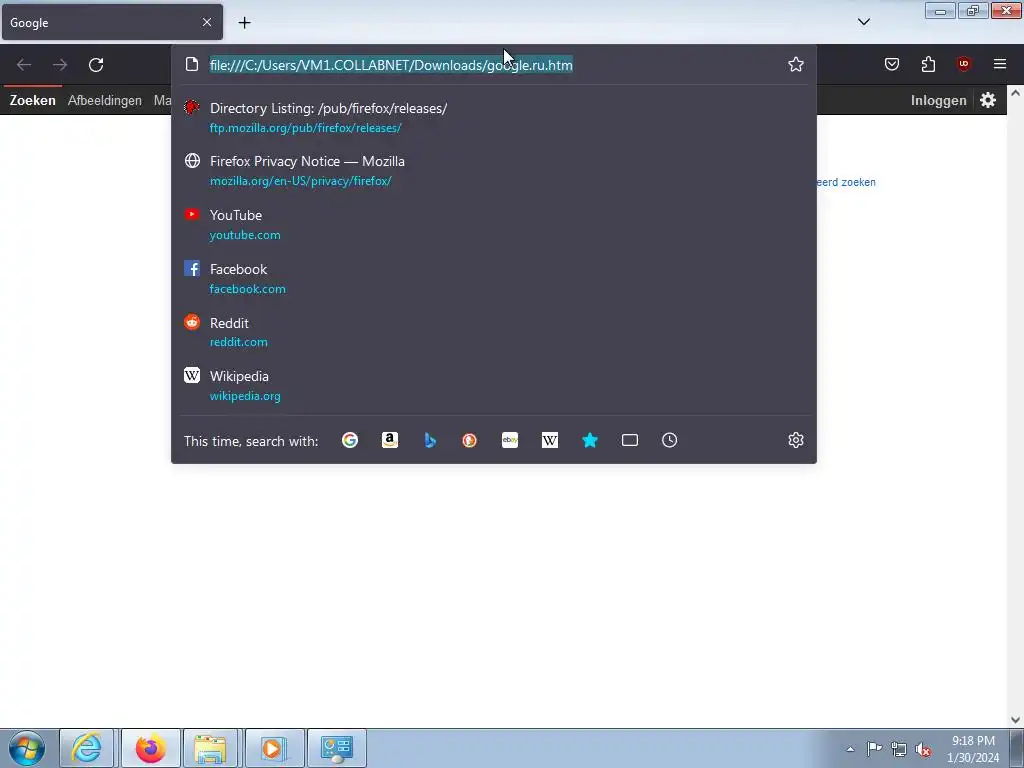Open a new tab with plus button
The height and width of the screenshot is (768, 1024).
click(x=244, y=23)
